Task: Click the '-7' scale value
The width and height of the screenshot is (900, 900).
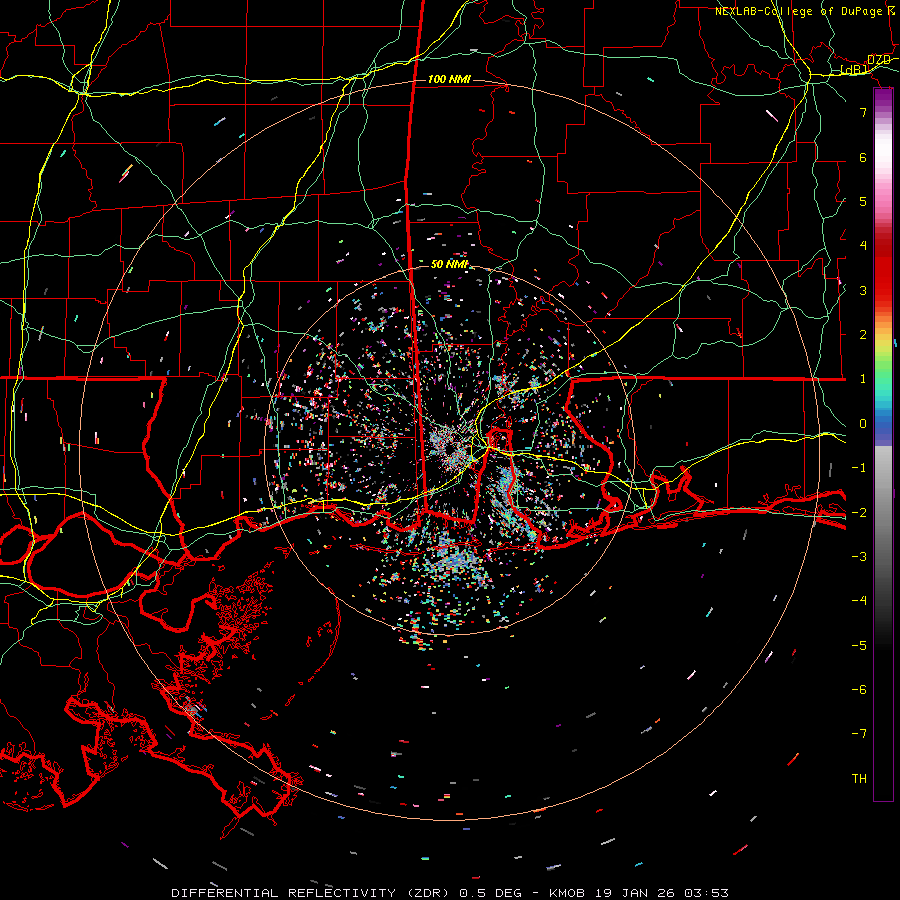Action: (x=859, y=734)
